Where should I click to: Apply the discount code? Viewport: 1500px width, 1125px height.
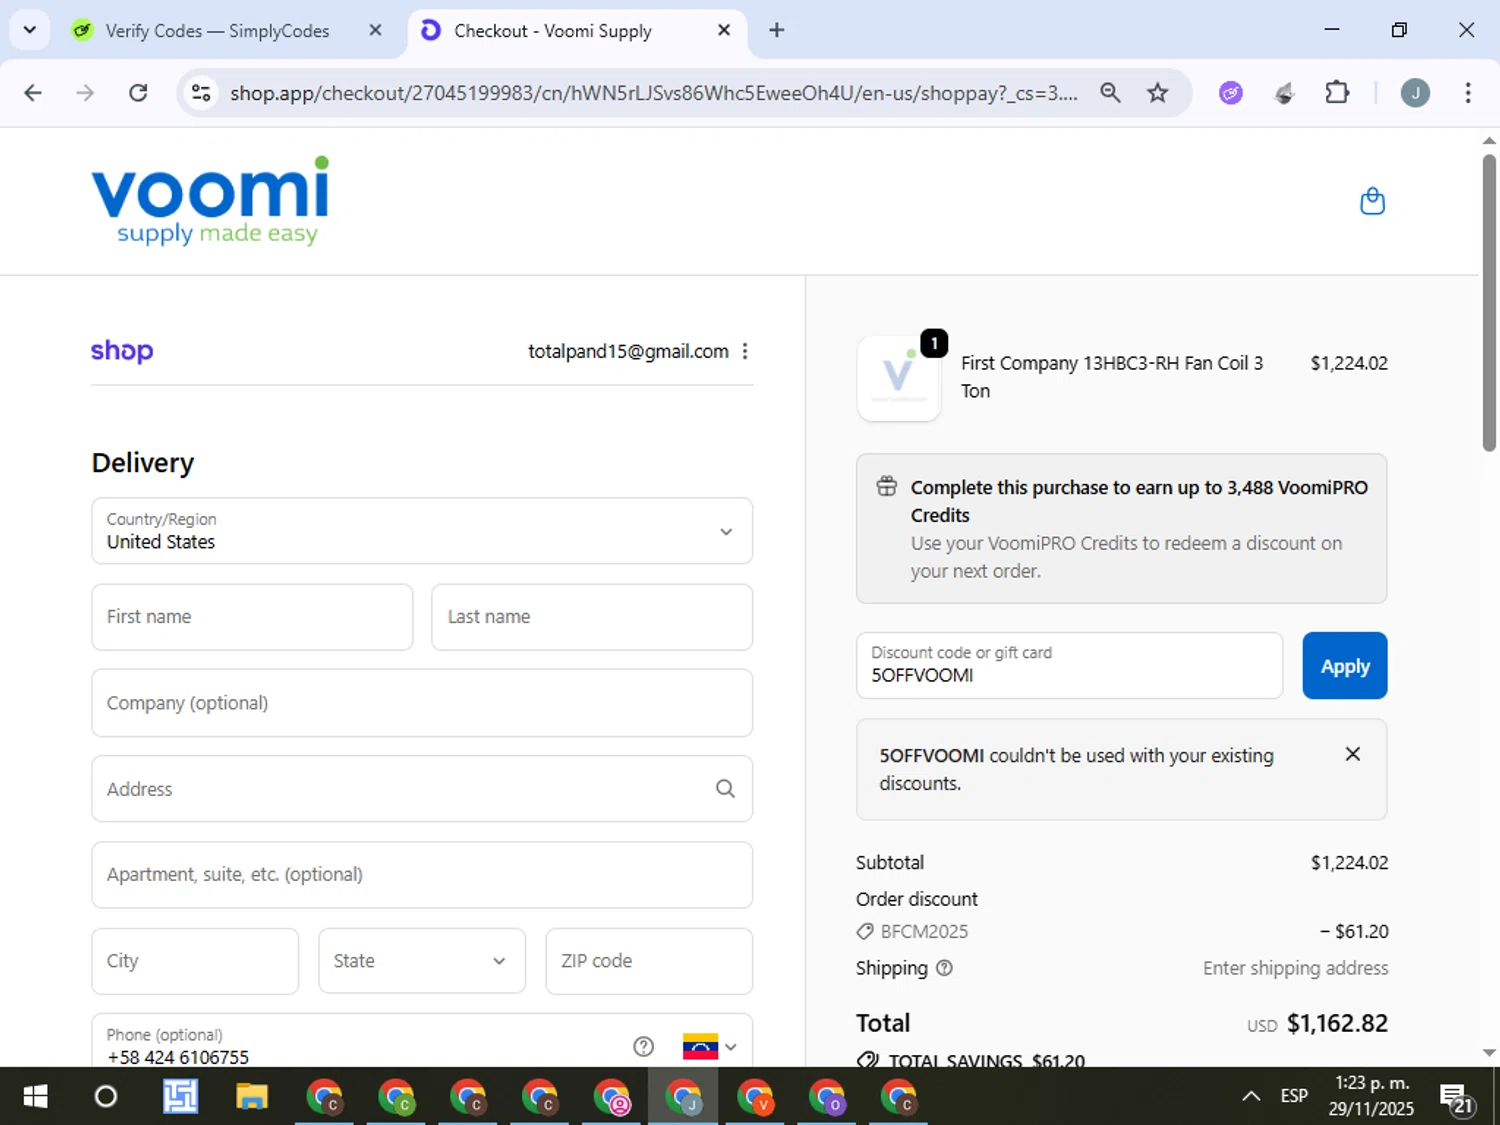pos(1345,665)
